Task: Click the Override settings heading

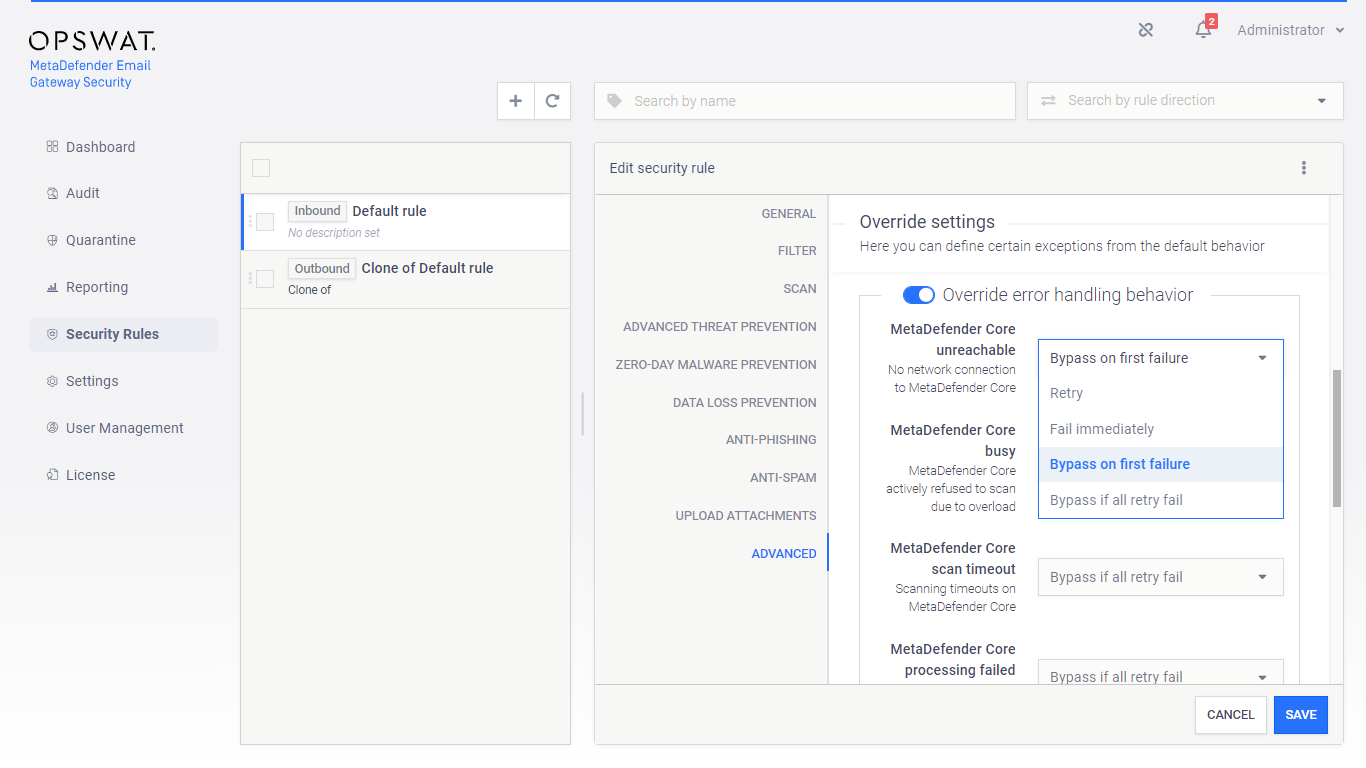Action: tap(927, 222)
